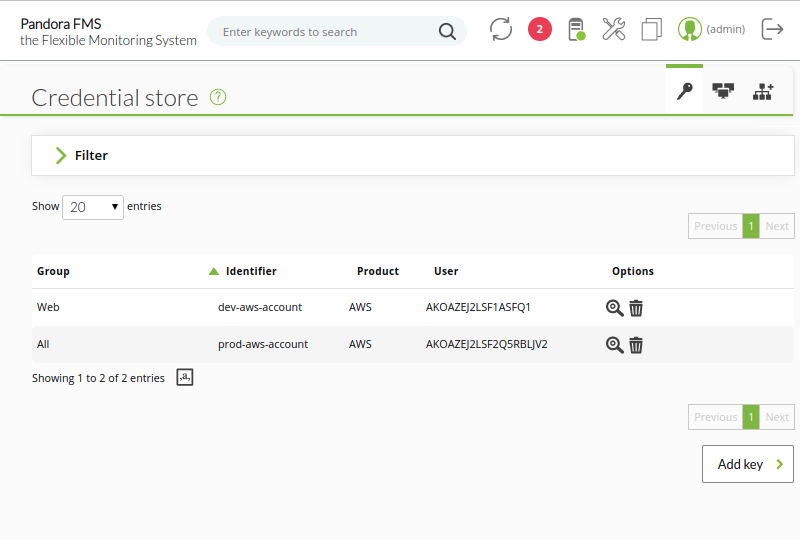Click the Add key button

click(747, 464)
